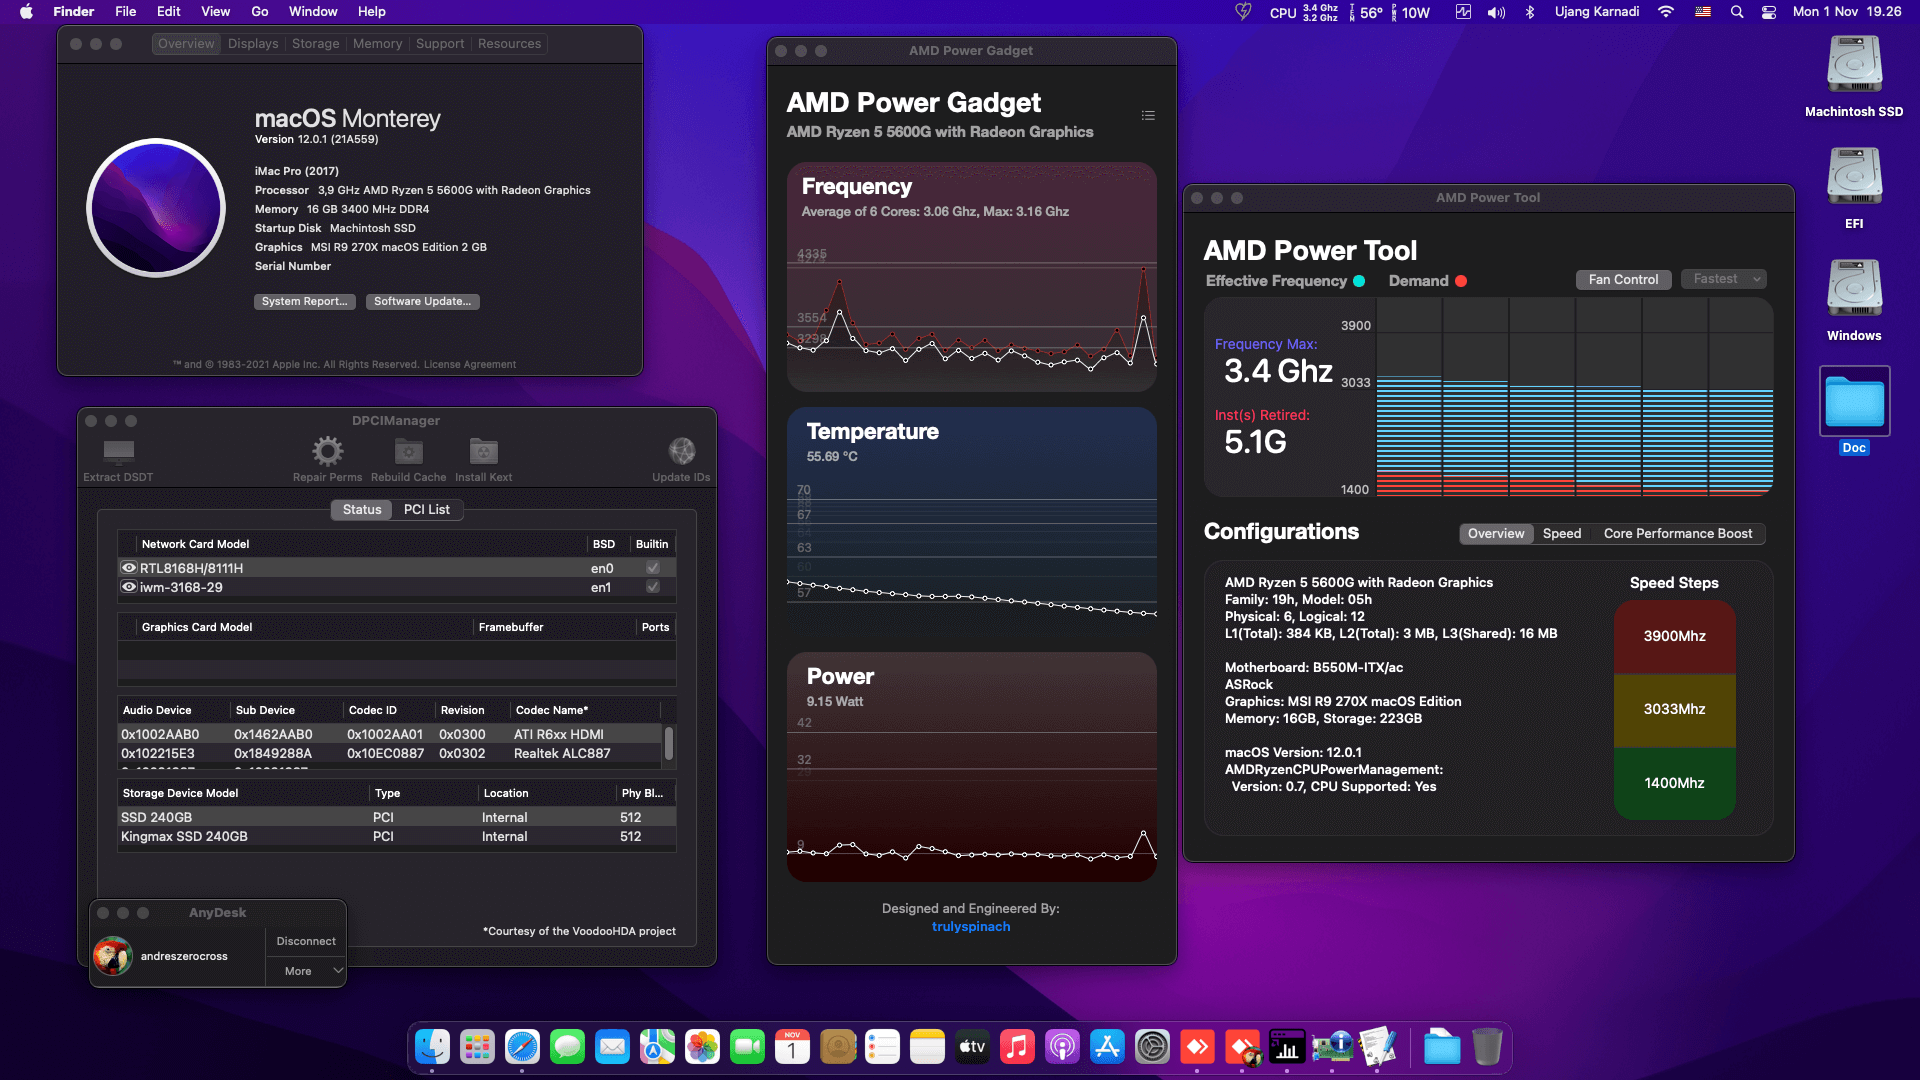Switch to Displays tab in About This Mac
The height and width of the screenshot is (1080, 1920).
(x=253, y=44)
